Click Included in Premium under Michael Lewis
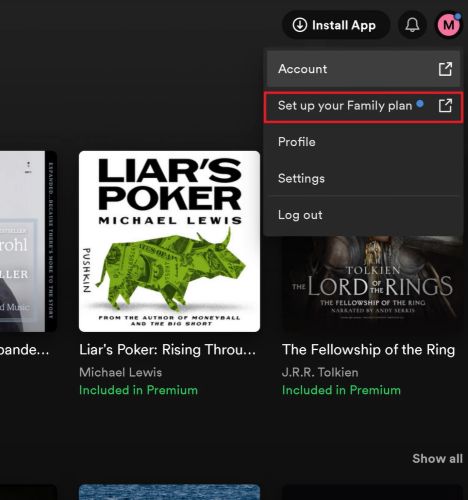The image size is (468, 500). click(138, 390)
